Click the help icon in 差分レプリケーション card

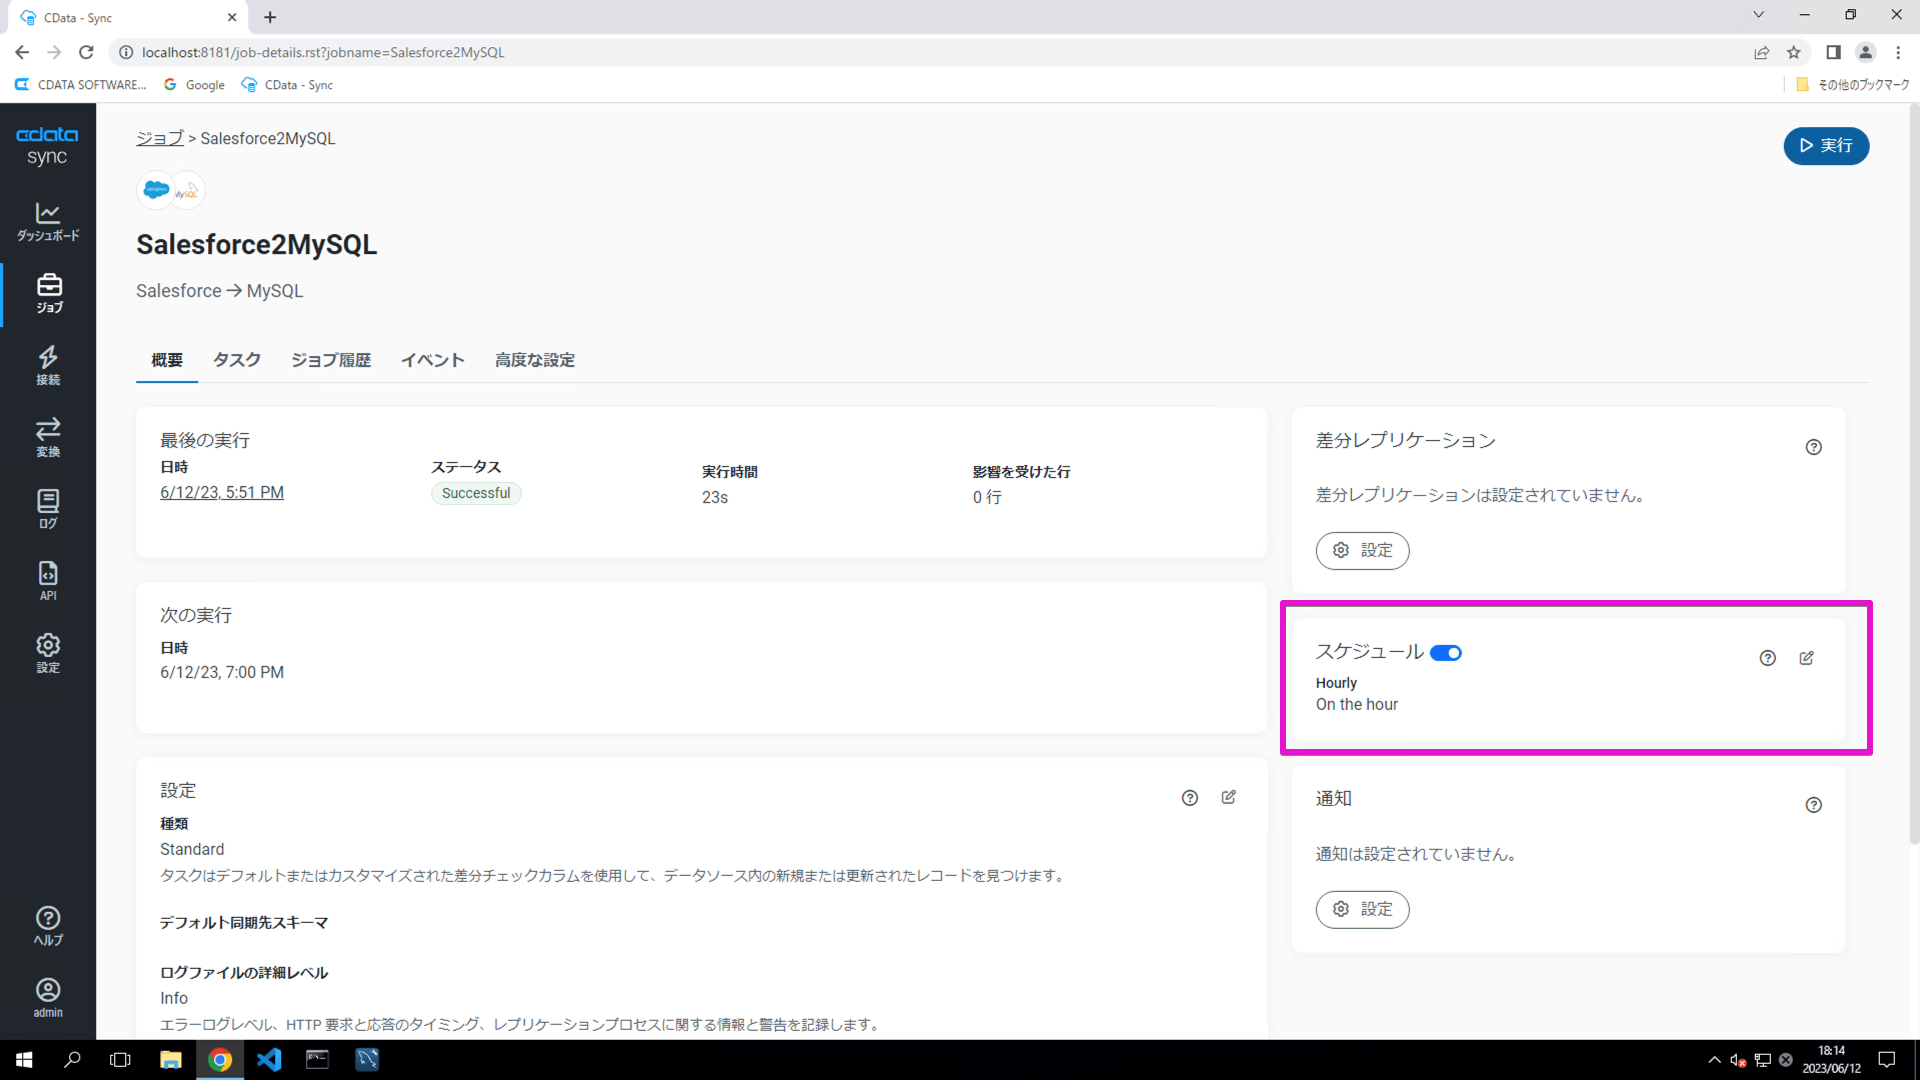coord(1813,447)
